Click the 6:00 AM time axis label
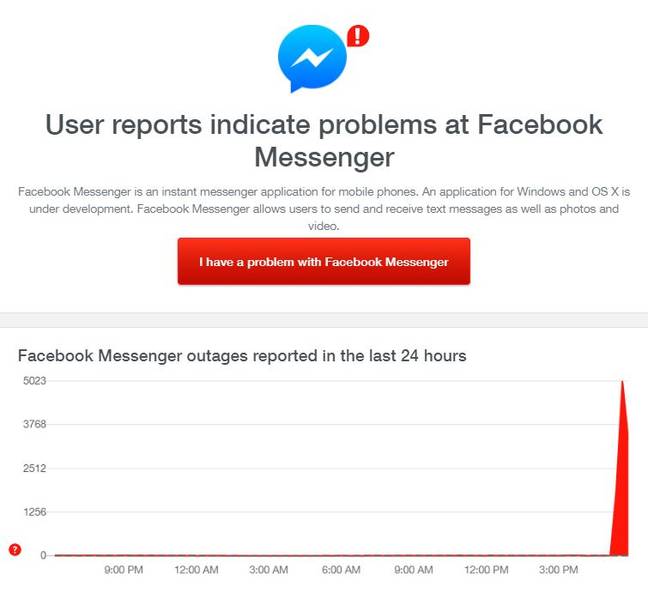The image size is (648, 599). coord(341,570)
